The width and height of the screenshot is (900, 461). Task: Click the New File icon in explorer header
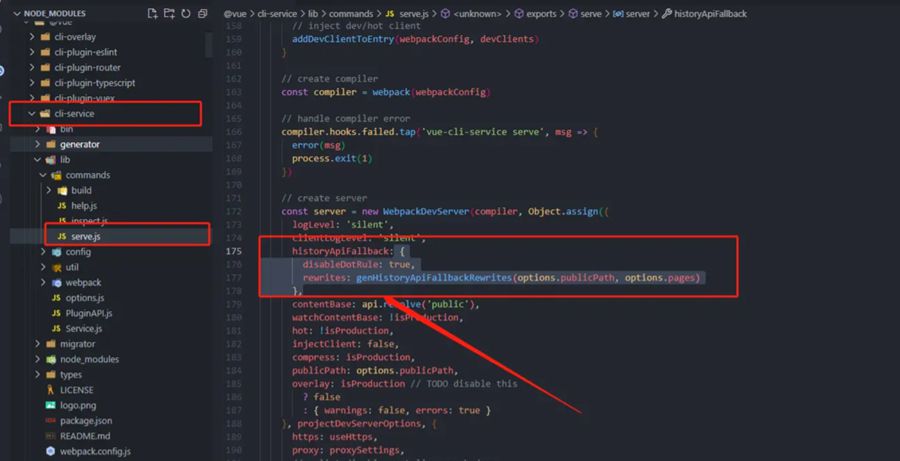[x=152, y=13]
